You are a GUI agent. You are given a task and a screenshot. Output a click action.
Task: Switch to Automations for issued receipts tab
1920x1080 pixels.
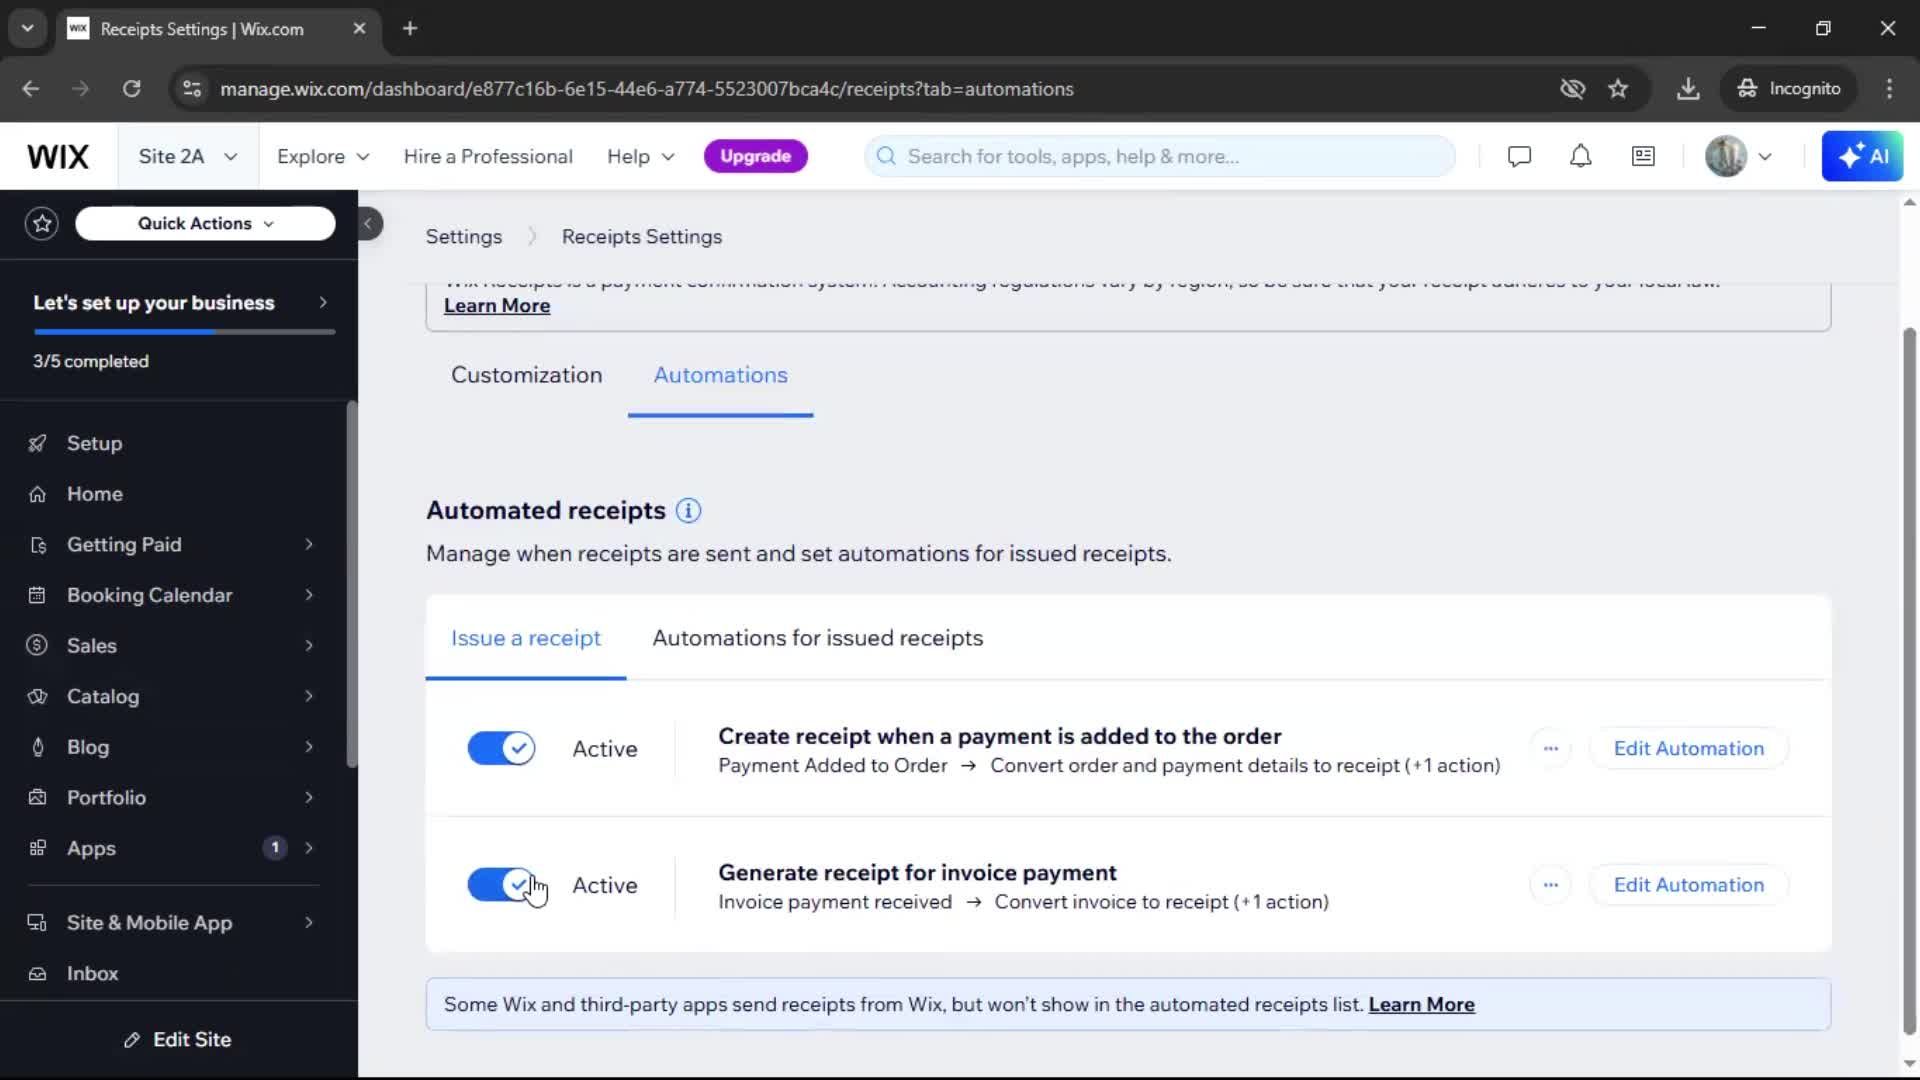click(x=818, y=638)
